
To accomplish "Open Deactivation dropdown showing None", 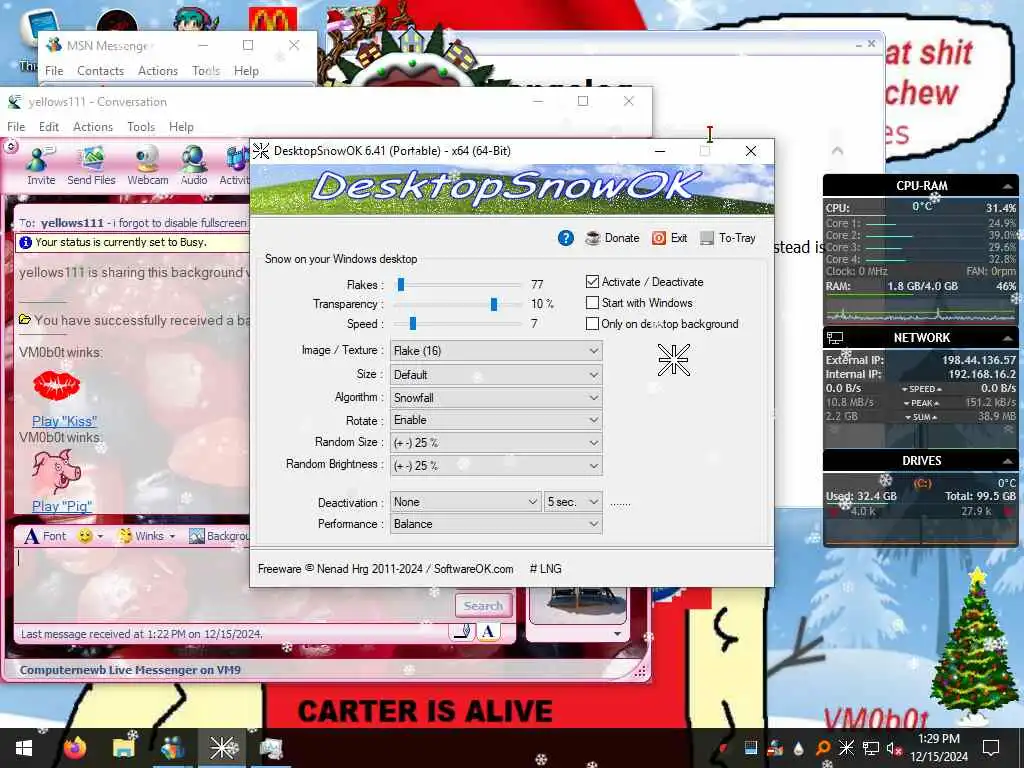I will point(466,502).
